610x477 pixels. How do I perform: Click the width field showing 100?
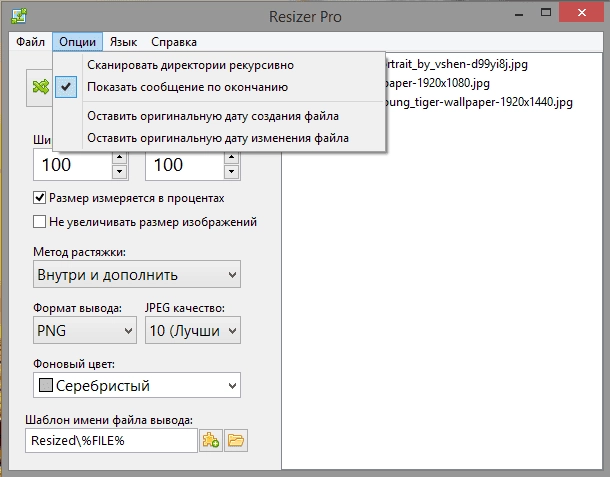tap(73, 165)
